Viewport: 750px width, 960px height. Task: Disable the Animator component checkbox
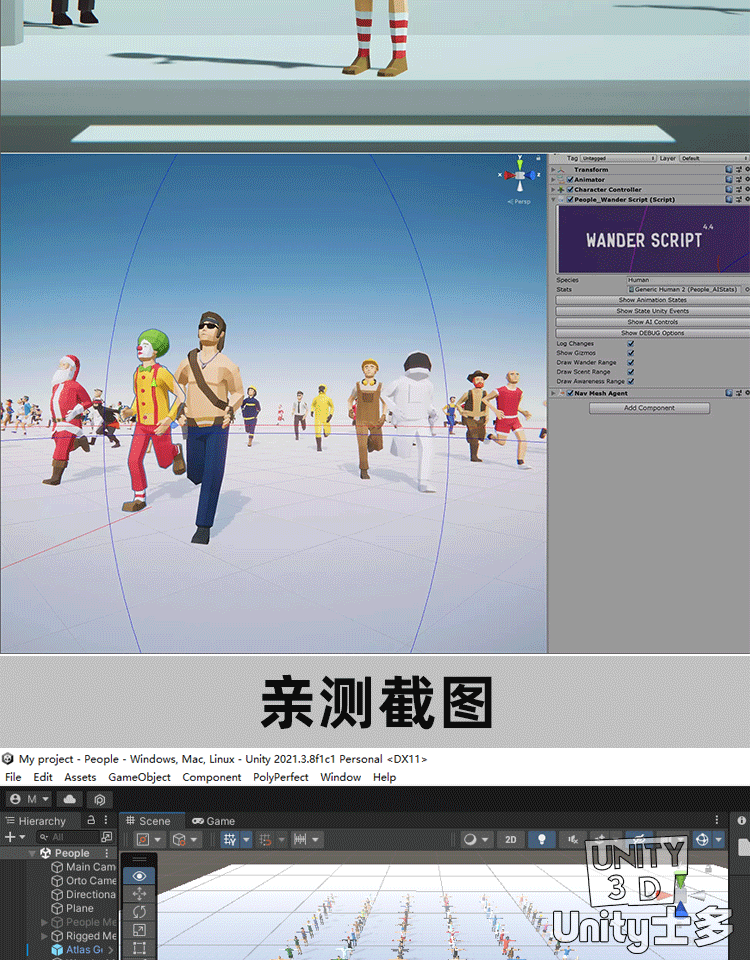pyautogui.click(x=570, y=180)
